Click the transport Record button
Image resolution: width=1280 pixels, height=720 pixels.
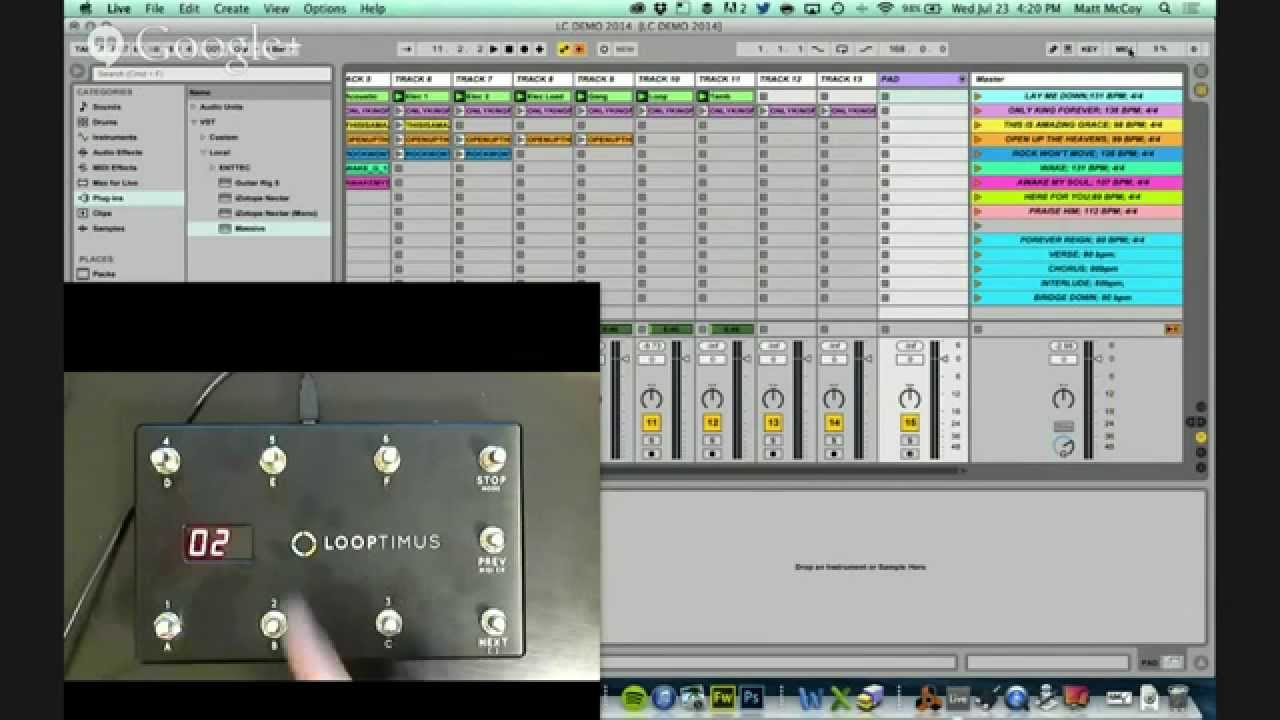click(x=522, y=49)
